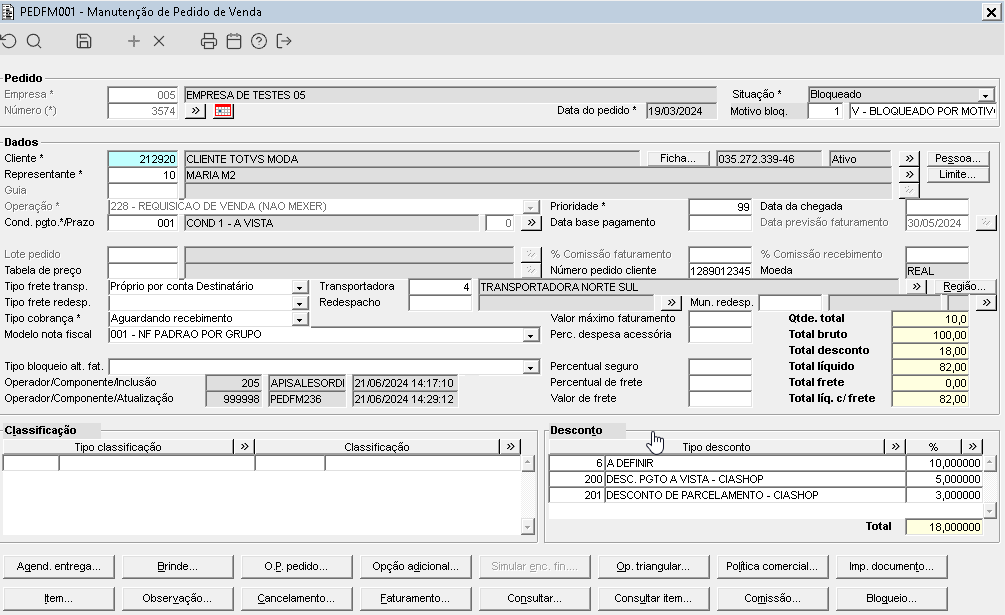Click the exit icon in the toolbar
This screenshot has height=615, width=1005.
click(284, 41)
